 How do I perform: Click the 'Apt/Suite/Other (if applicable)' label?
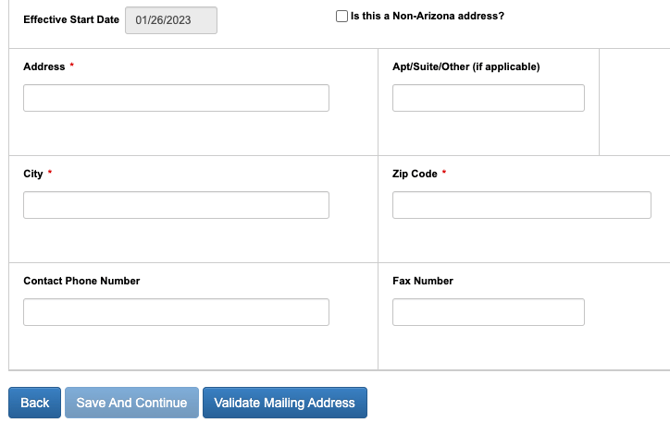[466, 67]
